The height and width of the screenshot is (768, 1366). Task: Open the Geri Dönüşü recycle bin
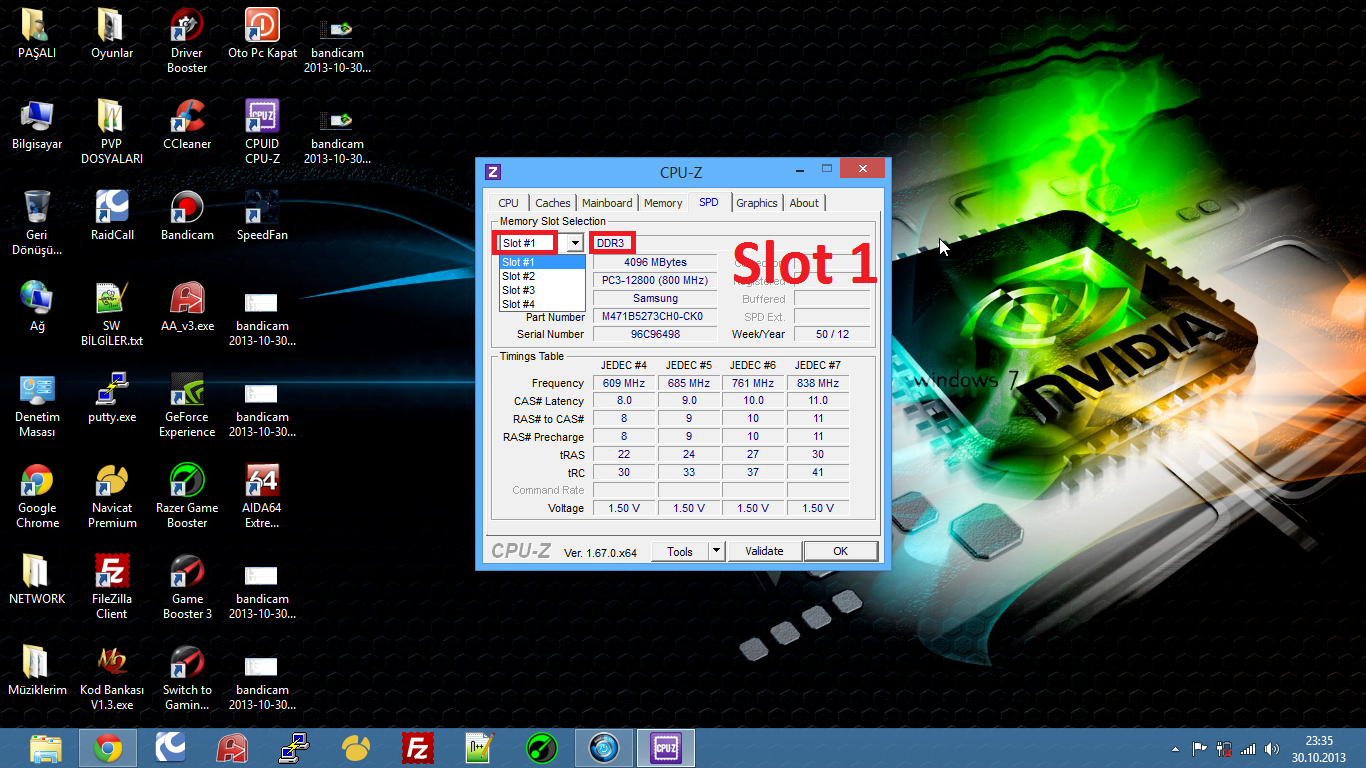coord(37,222)
